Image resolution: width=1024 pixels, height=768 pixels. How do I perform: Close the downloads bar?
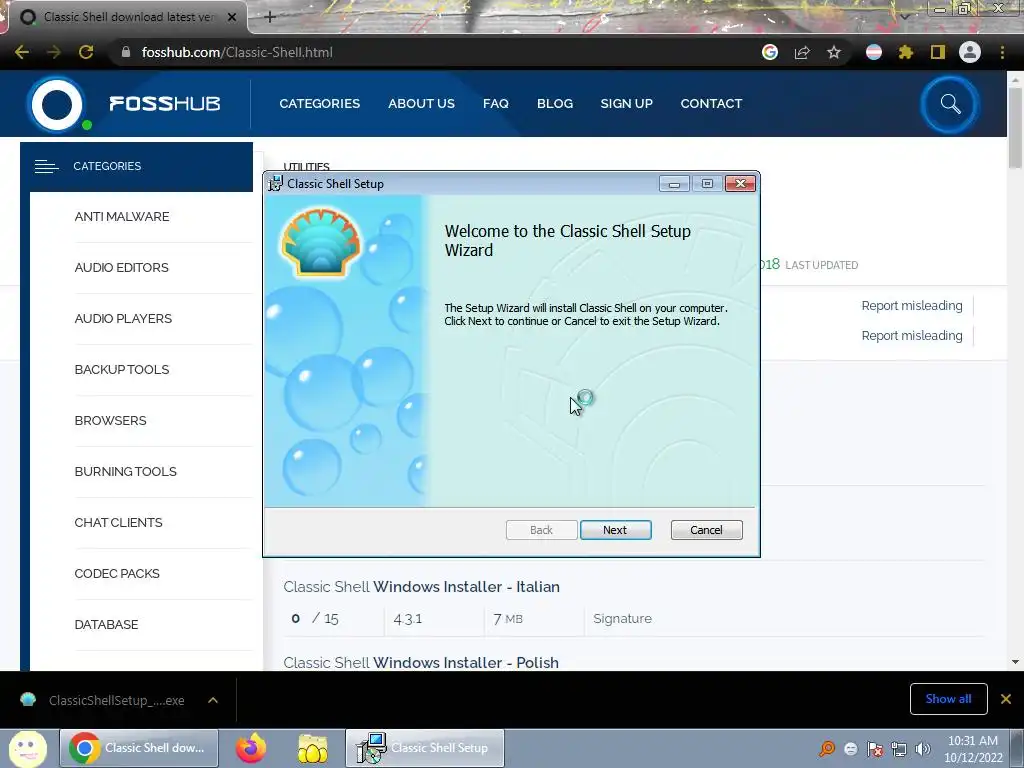[1006, 699]
